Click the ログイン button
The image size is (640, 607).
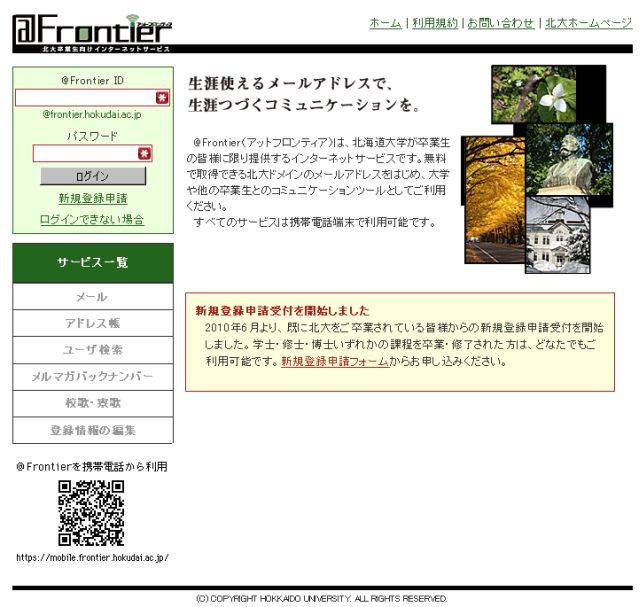[93, 176]
